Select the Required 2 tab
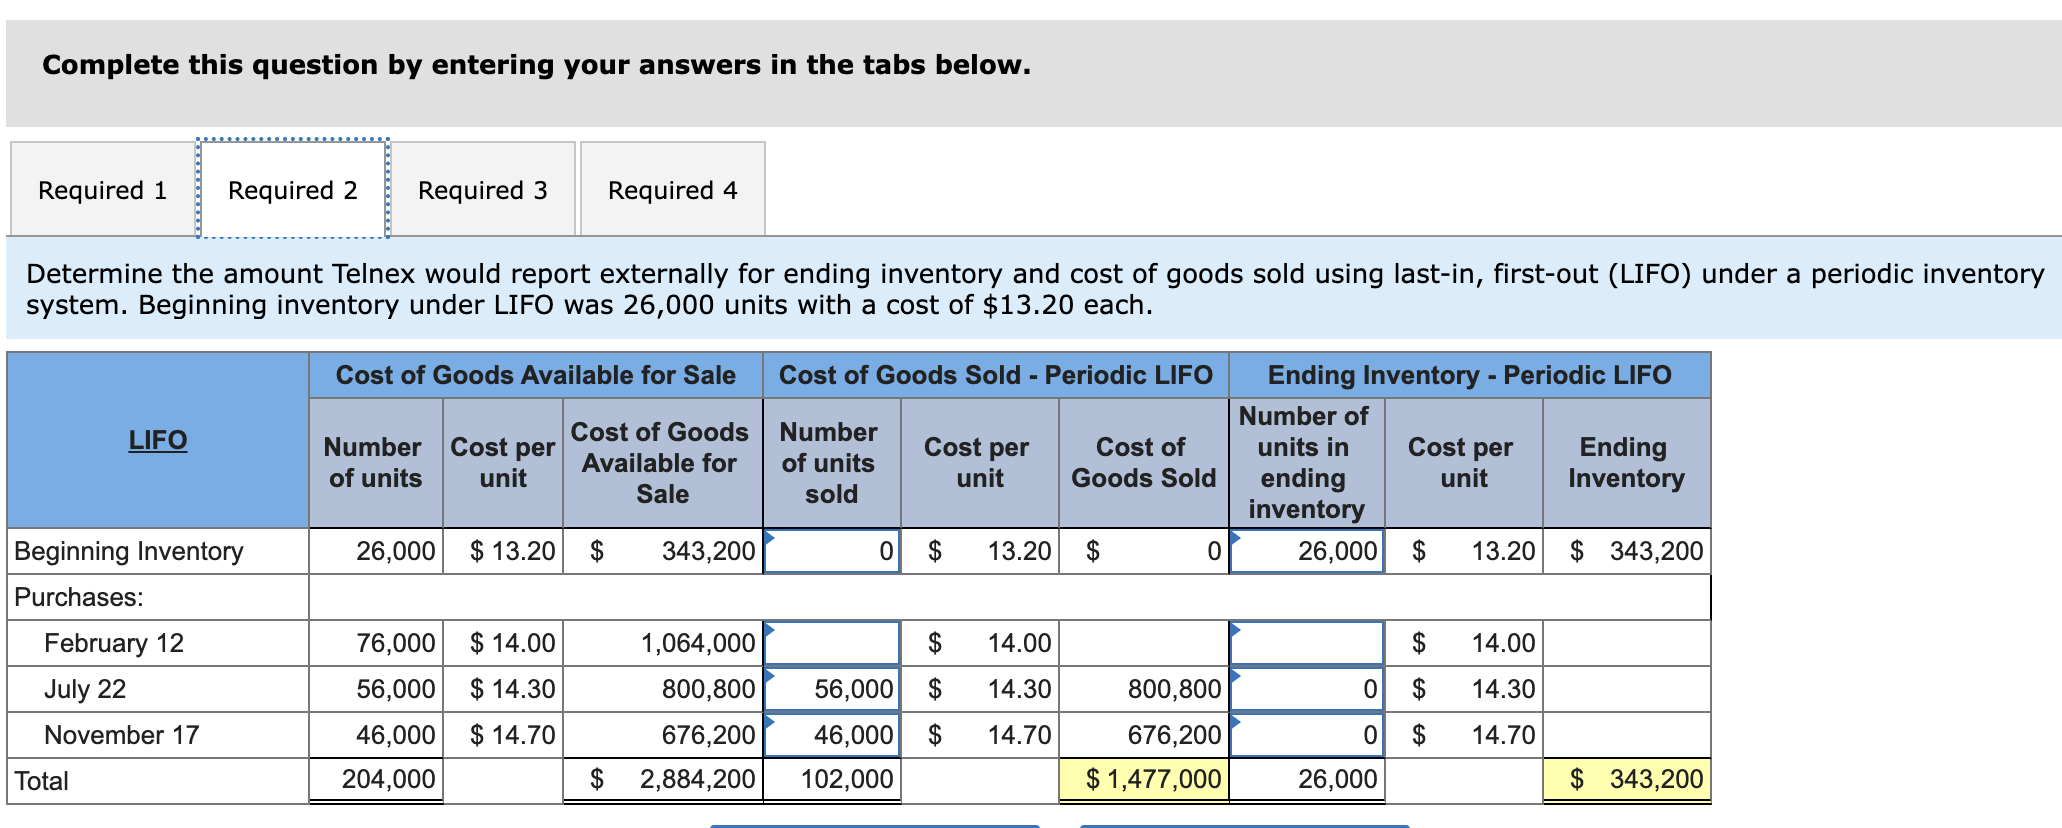The width and height of the screenshot is (2062, 828). [293, 189]
